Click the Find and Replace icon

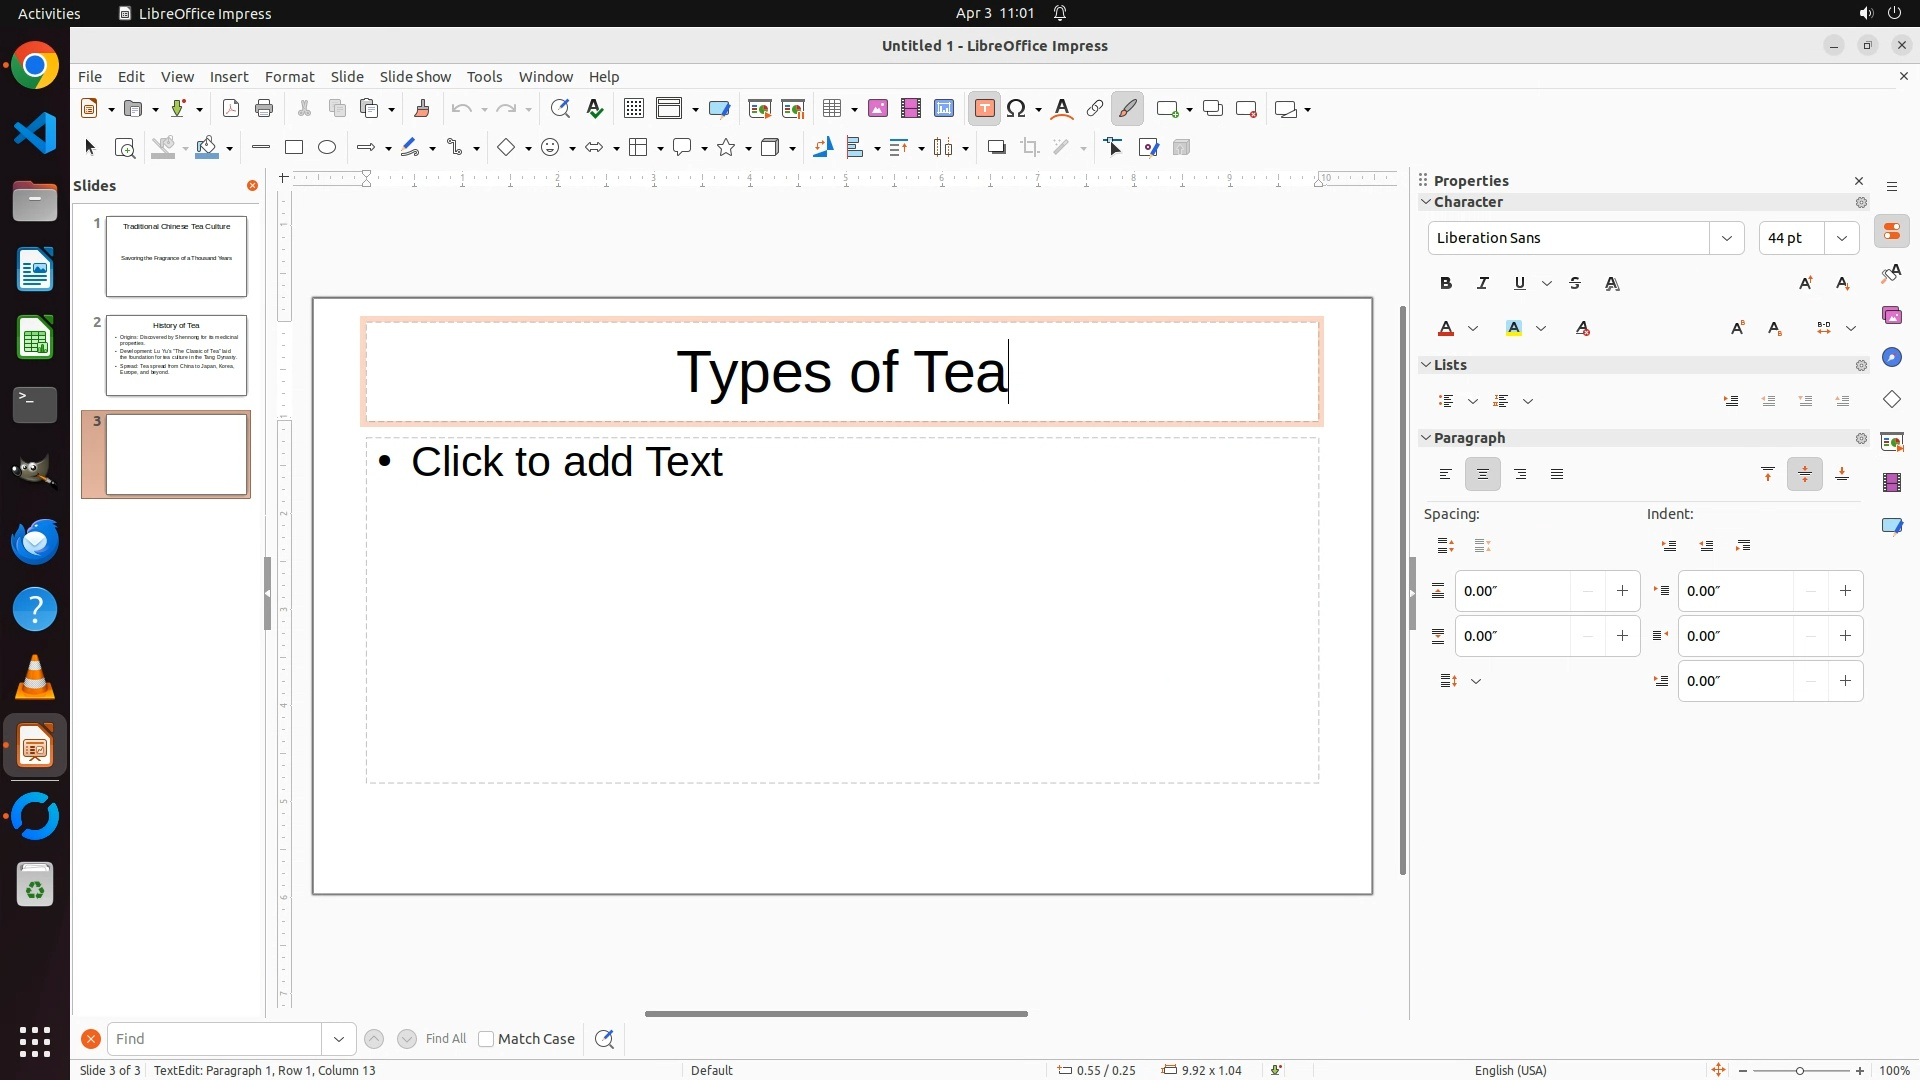tap(560, 109)
